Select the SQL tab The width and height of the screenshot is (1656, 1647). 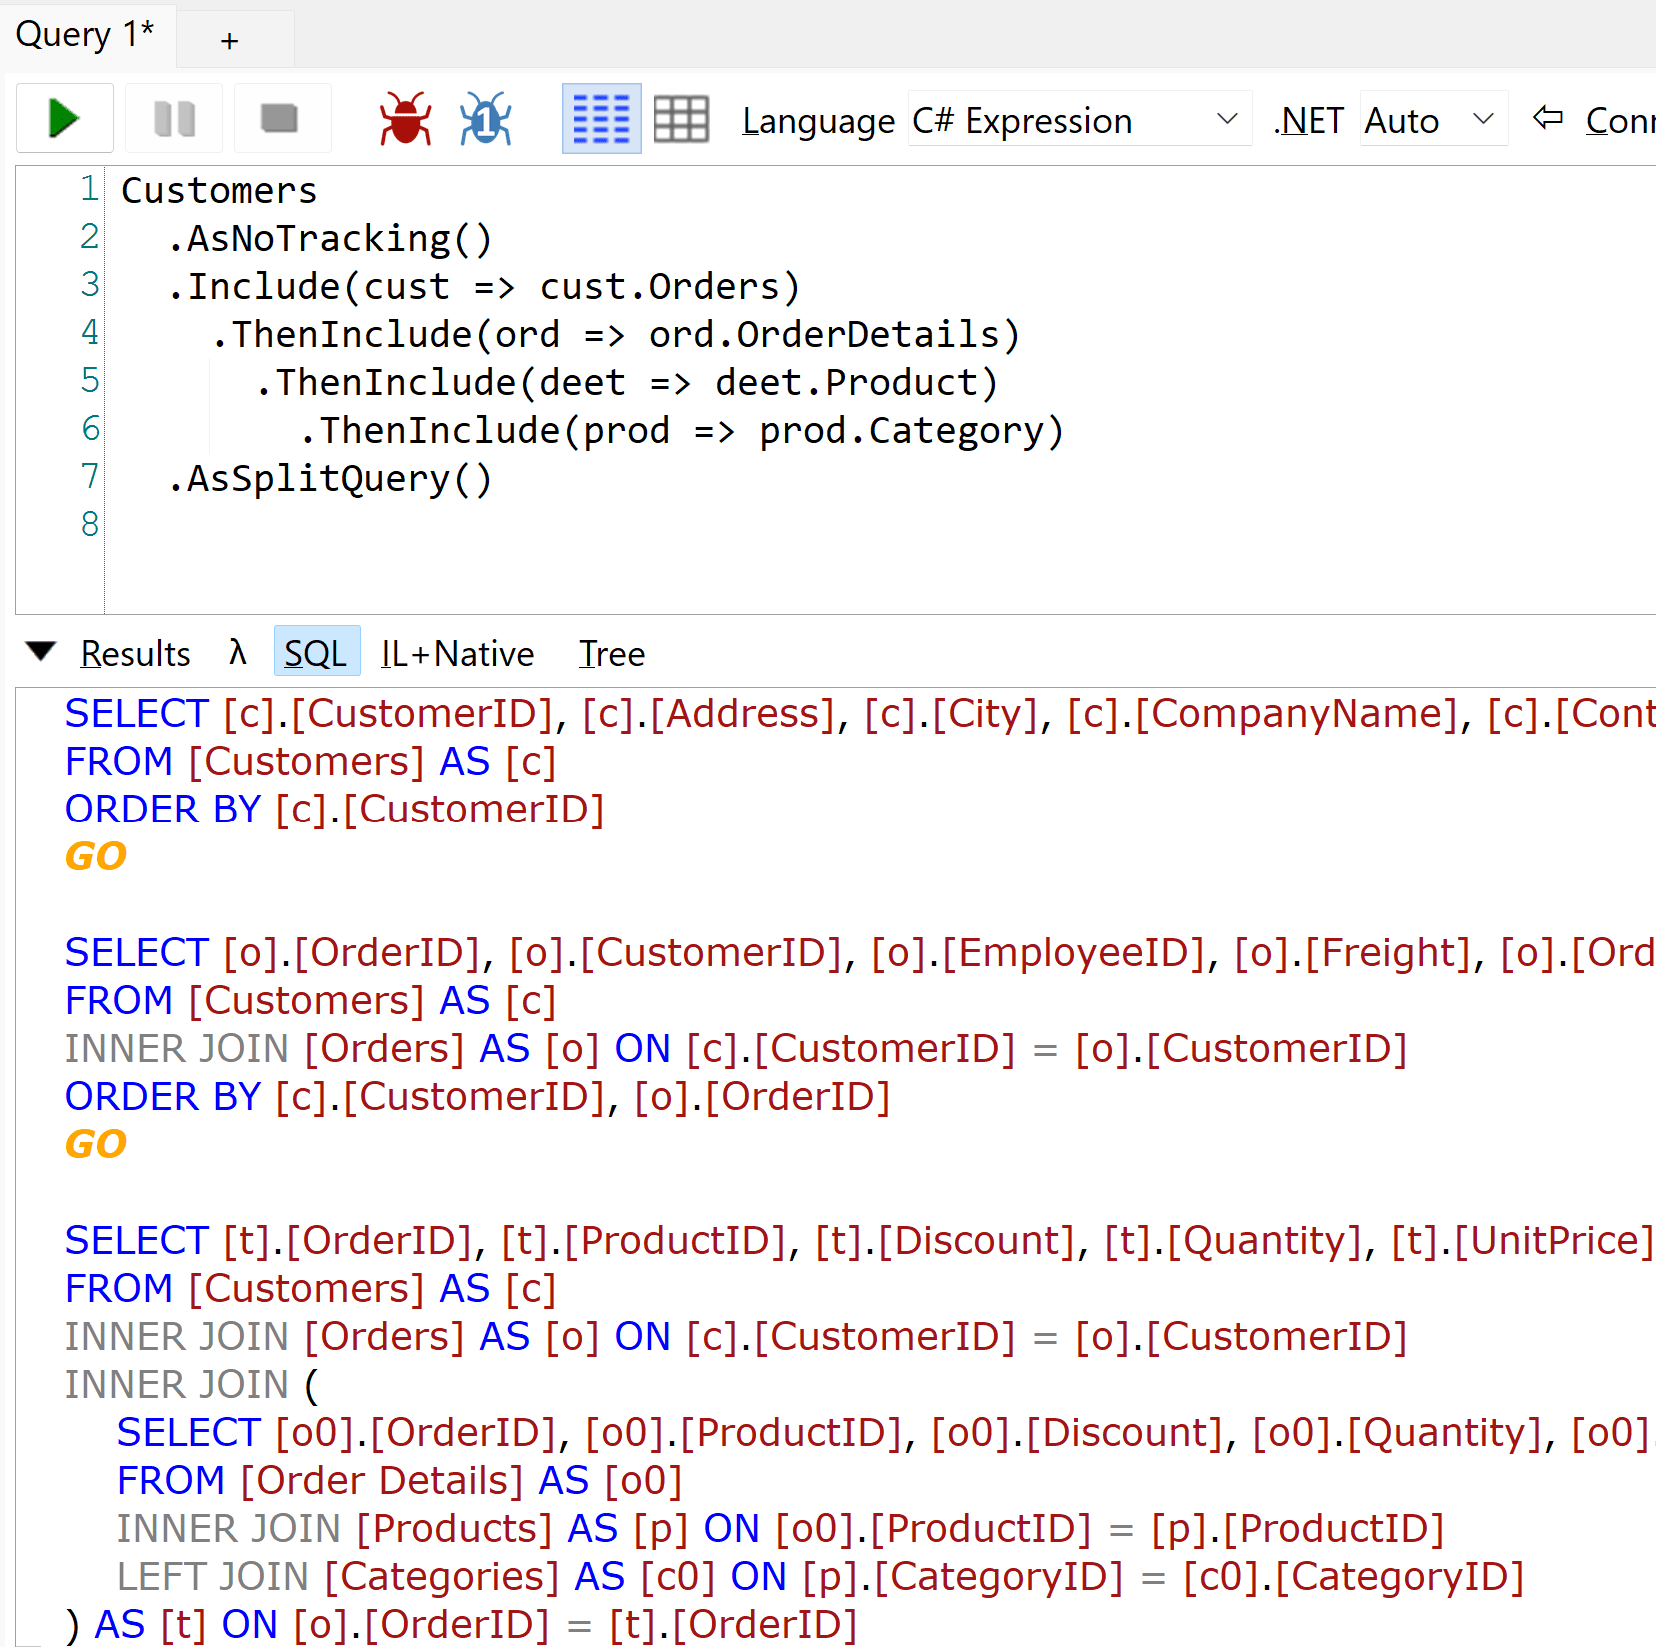316,653
